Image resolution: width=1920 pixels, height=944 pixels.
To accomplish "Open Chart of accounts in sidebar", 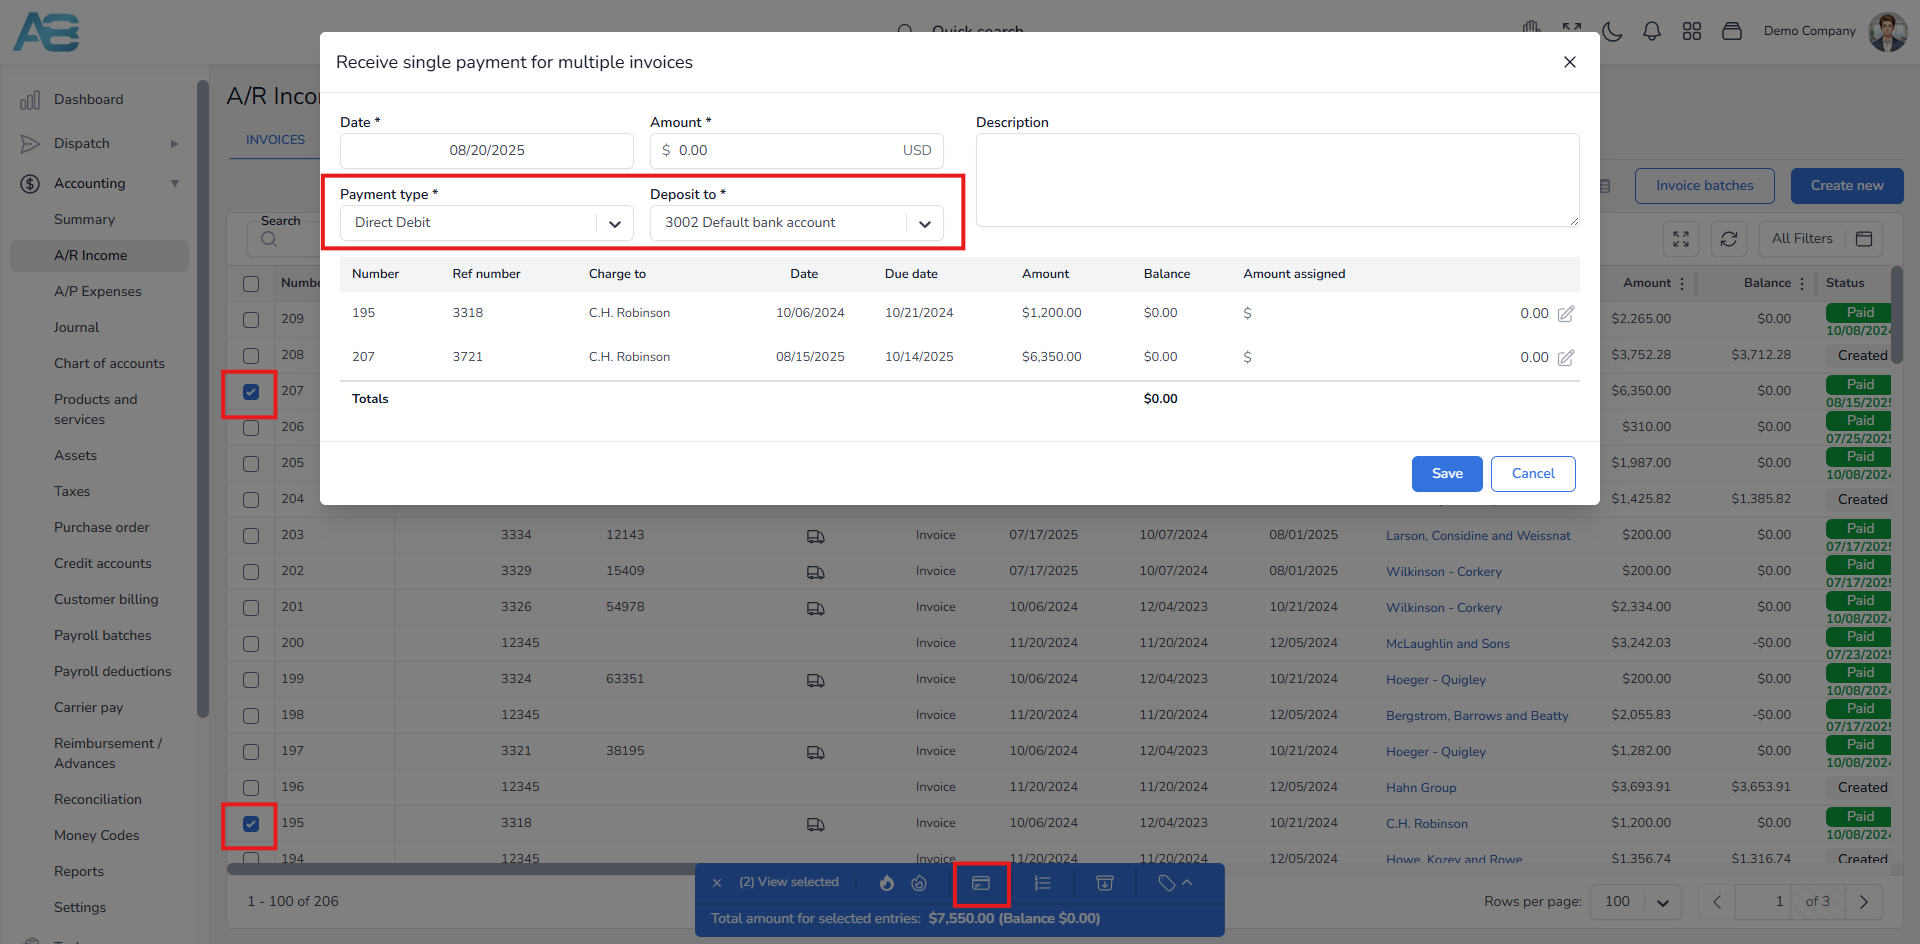I will (x=109, y=363).
